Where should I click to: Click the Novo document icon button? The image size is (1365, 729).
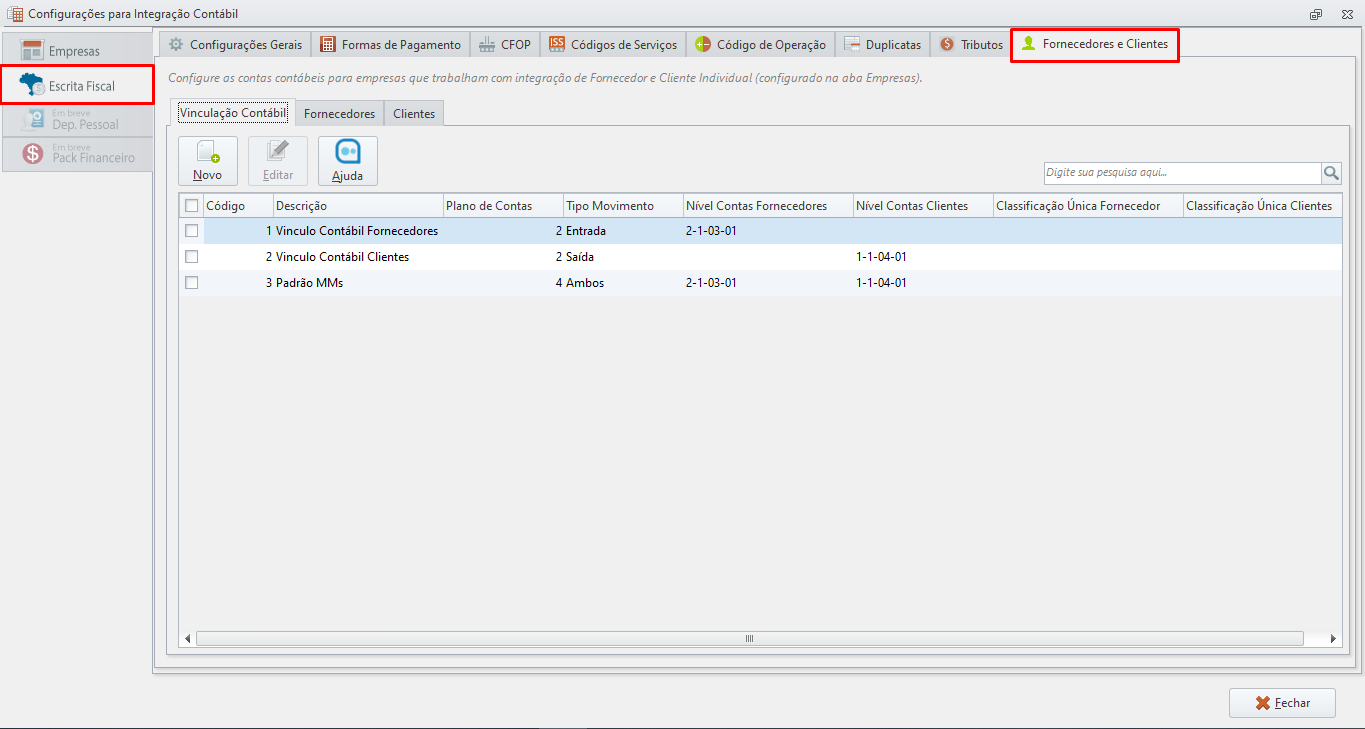tap(208, 161)
